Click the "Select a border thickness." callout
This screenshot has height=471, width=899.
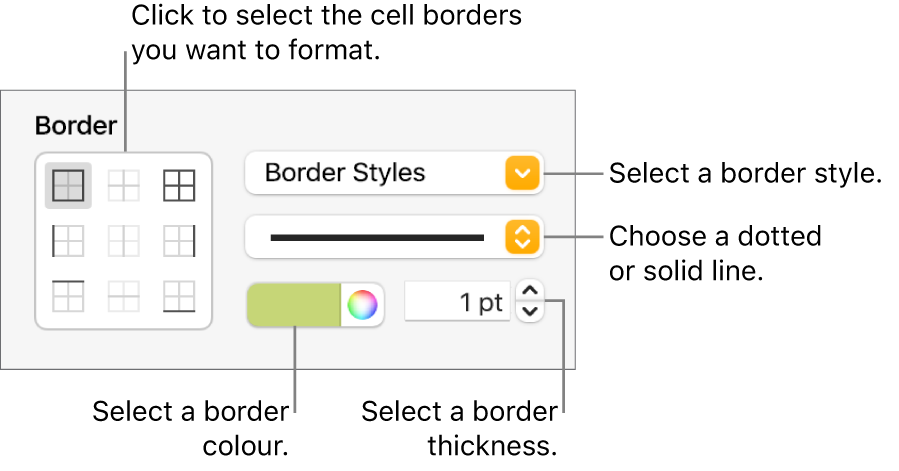(x=459, y=428)
